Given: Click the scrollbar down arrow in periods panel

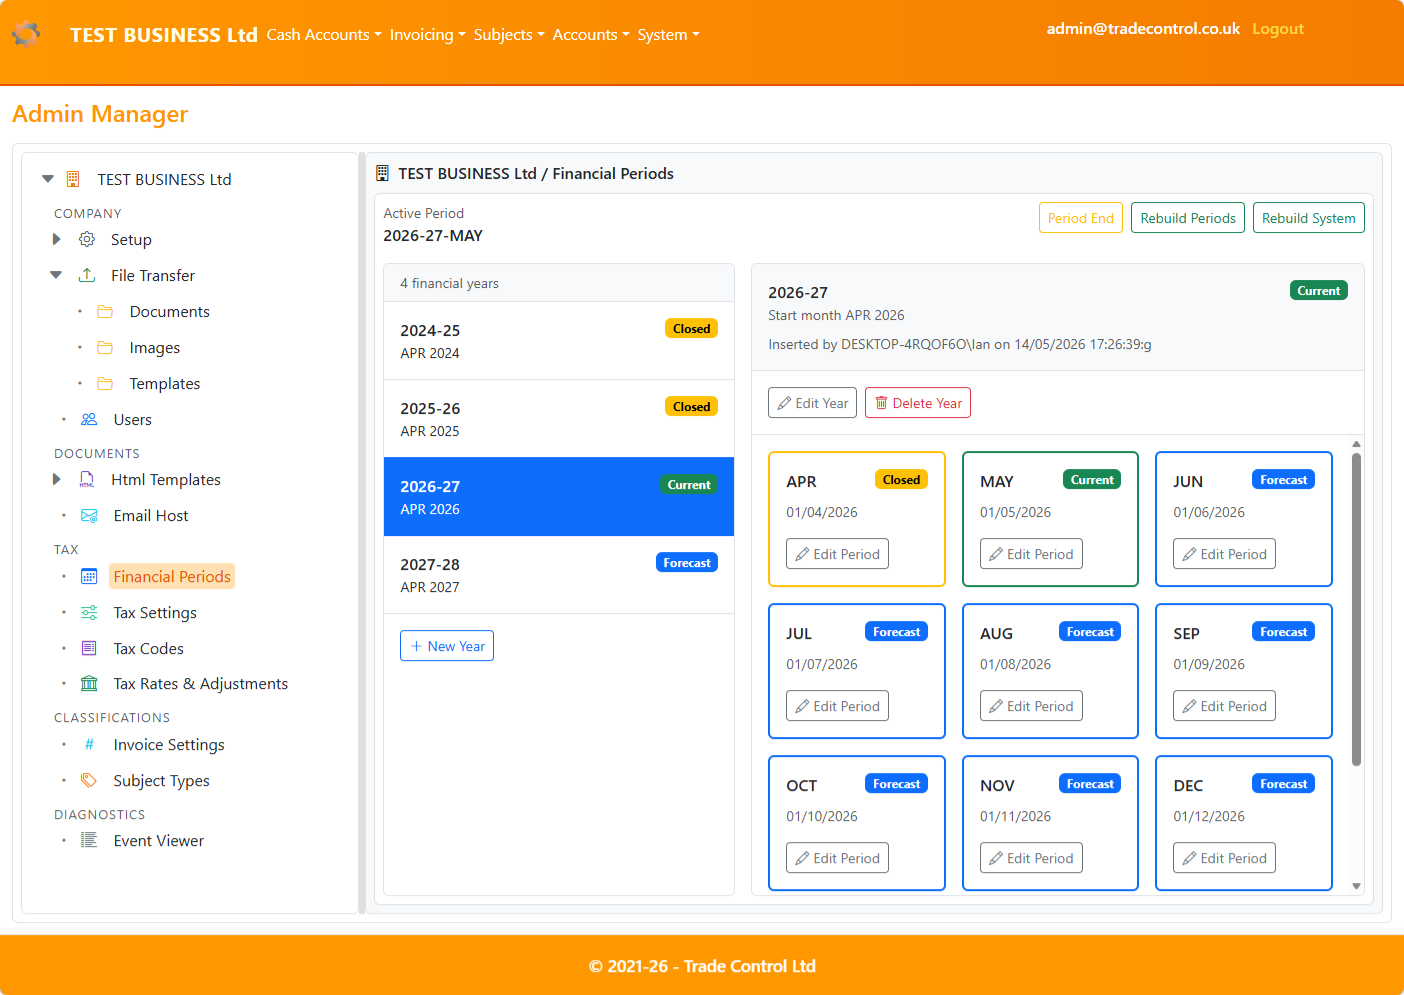Looking at the screenshot, I should tap(1356, 886).
